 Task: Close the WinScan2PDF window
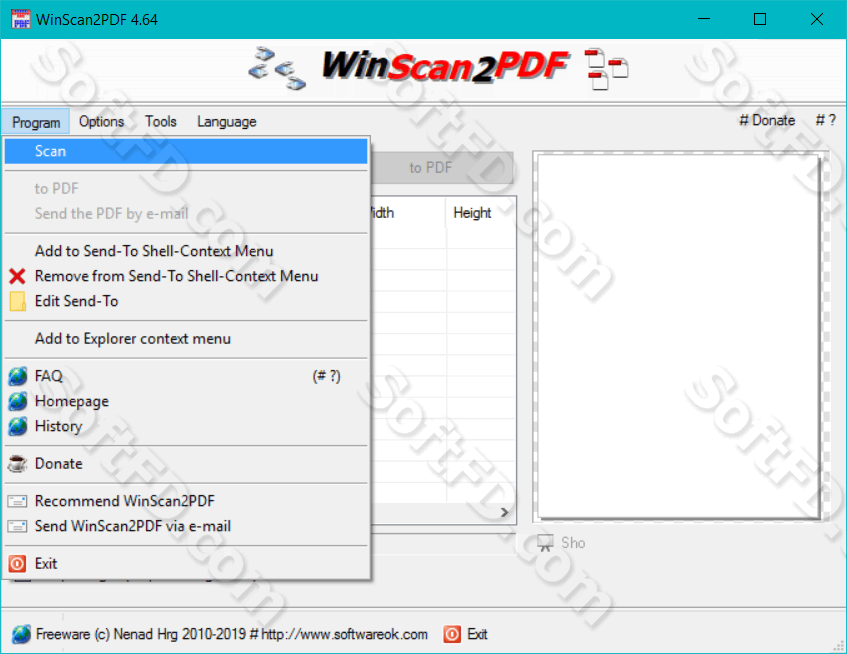click(817, 19)
